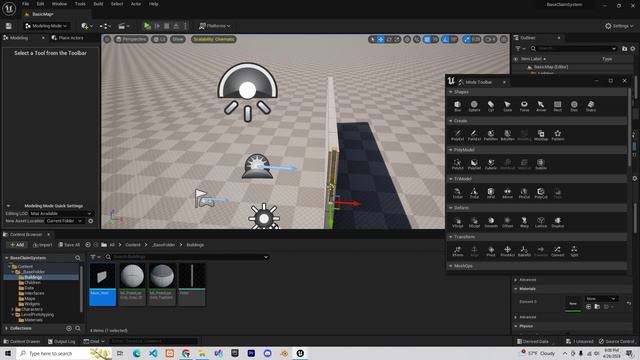Click the Add button in Content Browser
Image resolution: width=640 pixels, height=360 pixels.
17,245
